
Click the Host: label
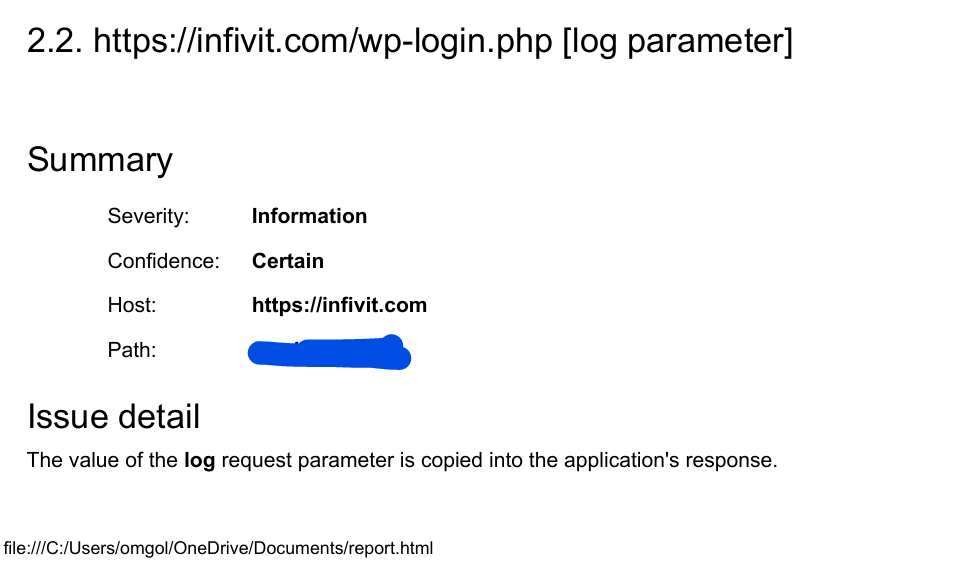tap(132, 305)
